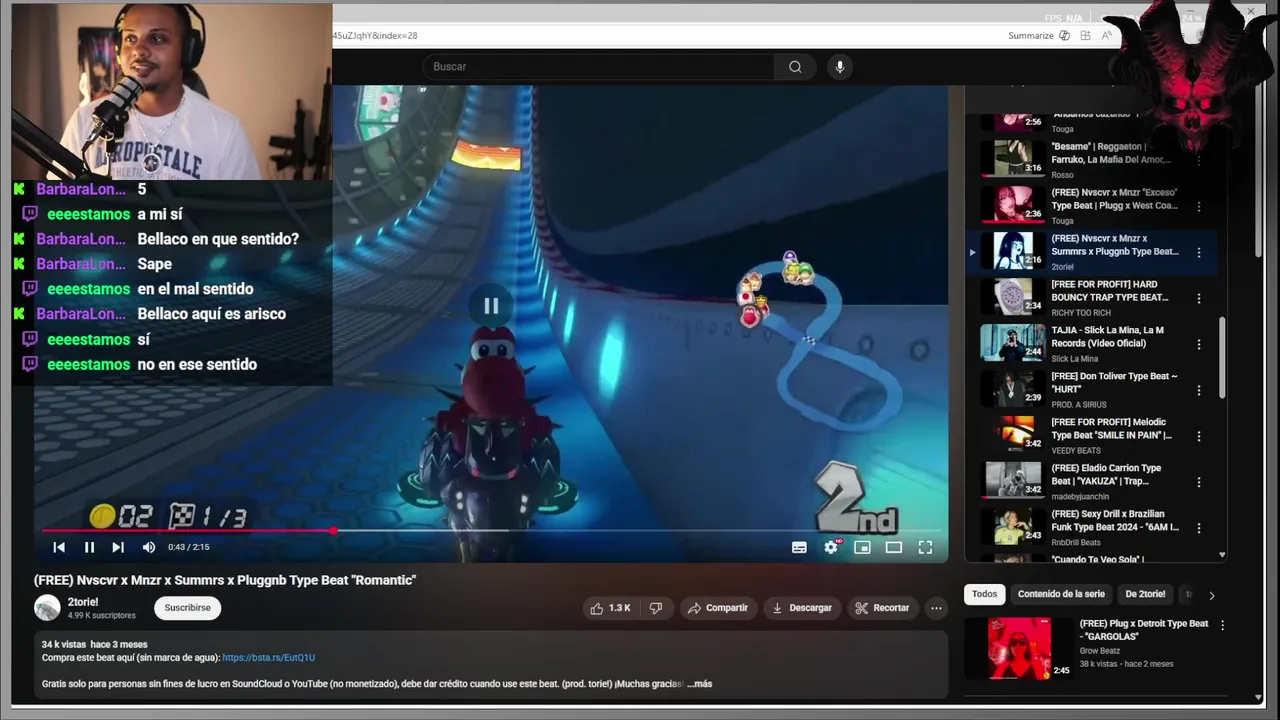The image size is (1280, 720).
Task: Click the 0:43 / 2:15 time display
Action: point(189,547)
